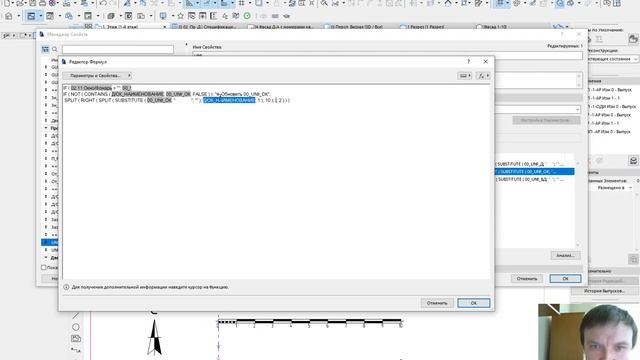Click the expressions list vertical scrollbar
640x360 pixels.
coord(578,204)
